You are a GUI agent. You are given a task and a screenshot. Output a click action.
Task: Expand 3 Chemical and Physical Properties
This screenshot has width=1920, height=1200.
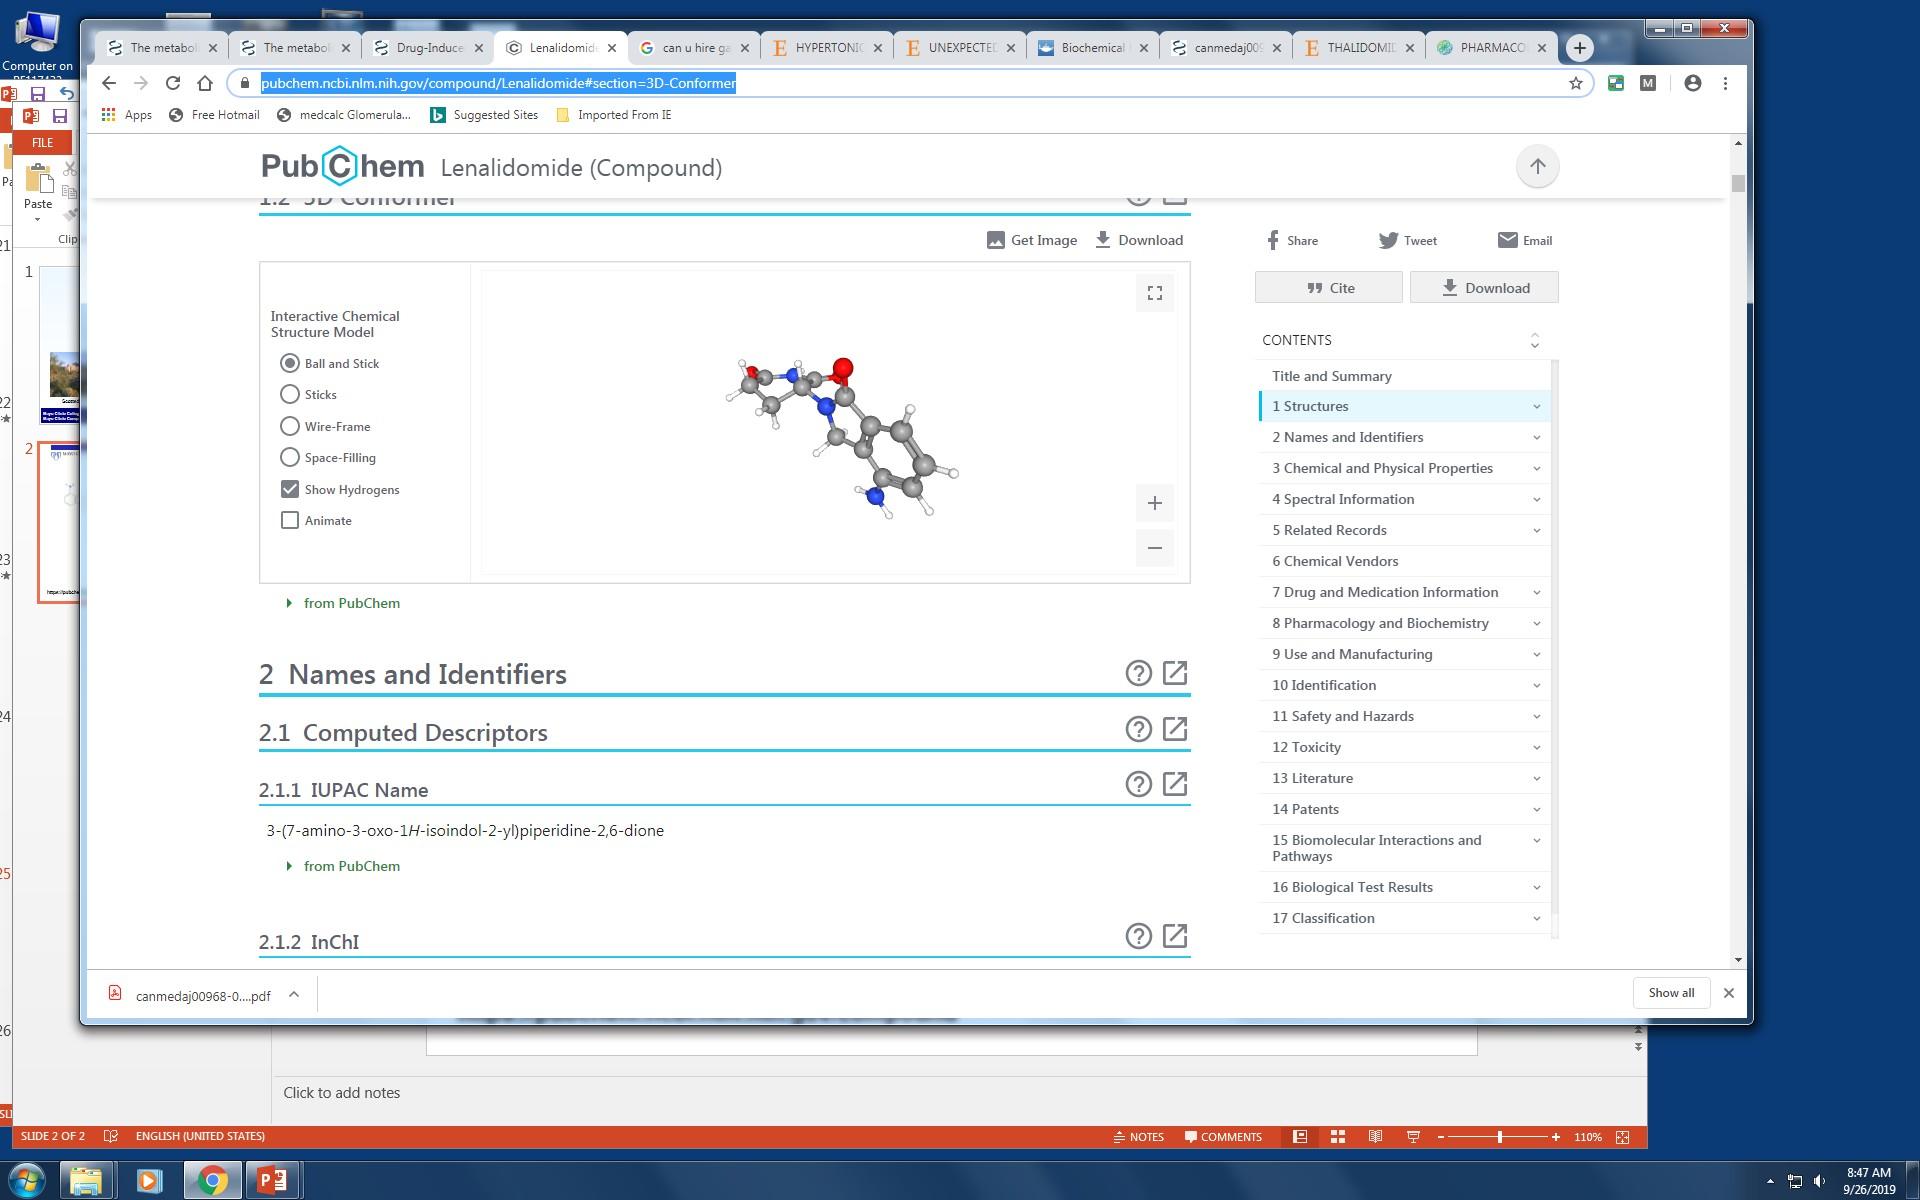1536,468
